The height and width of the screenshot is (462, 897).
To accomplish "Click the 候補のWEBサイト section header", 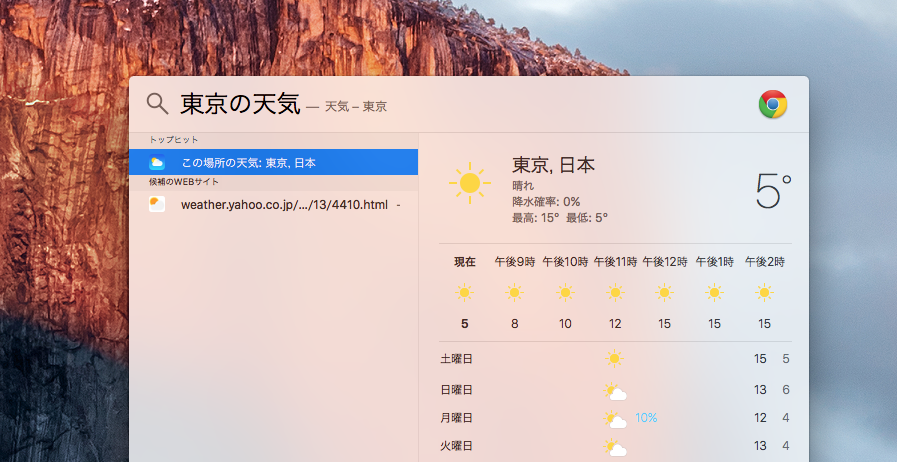I will coord(184,182).
